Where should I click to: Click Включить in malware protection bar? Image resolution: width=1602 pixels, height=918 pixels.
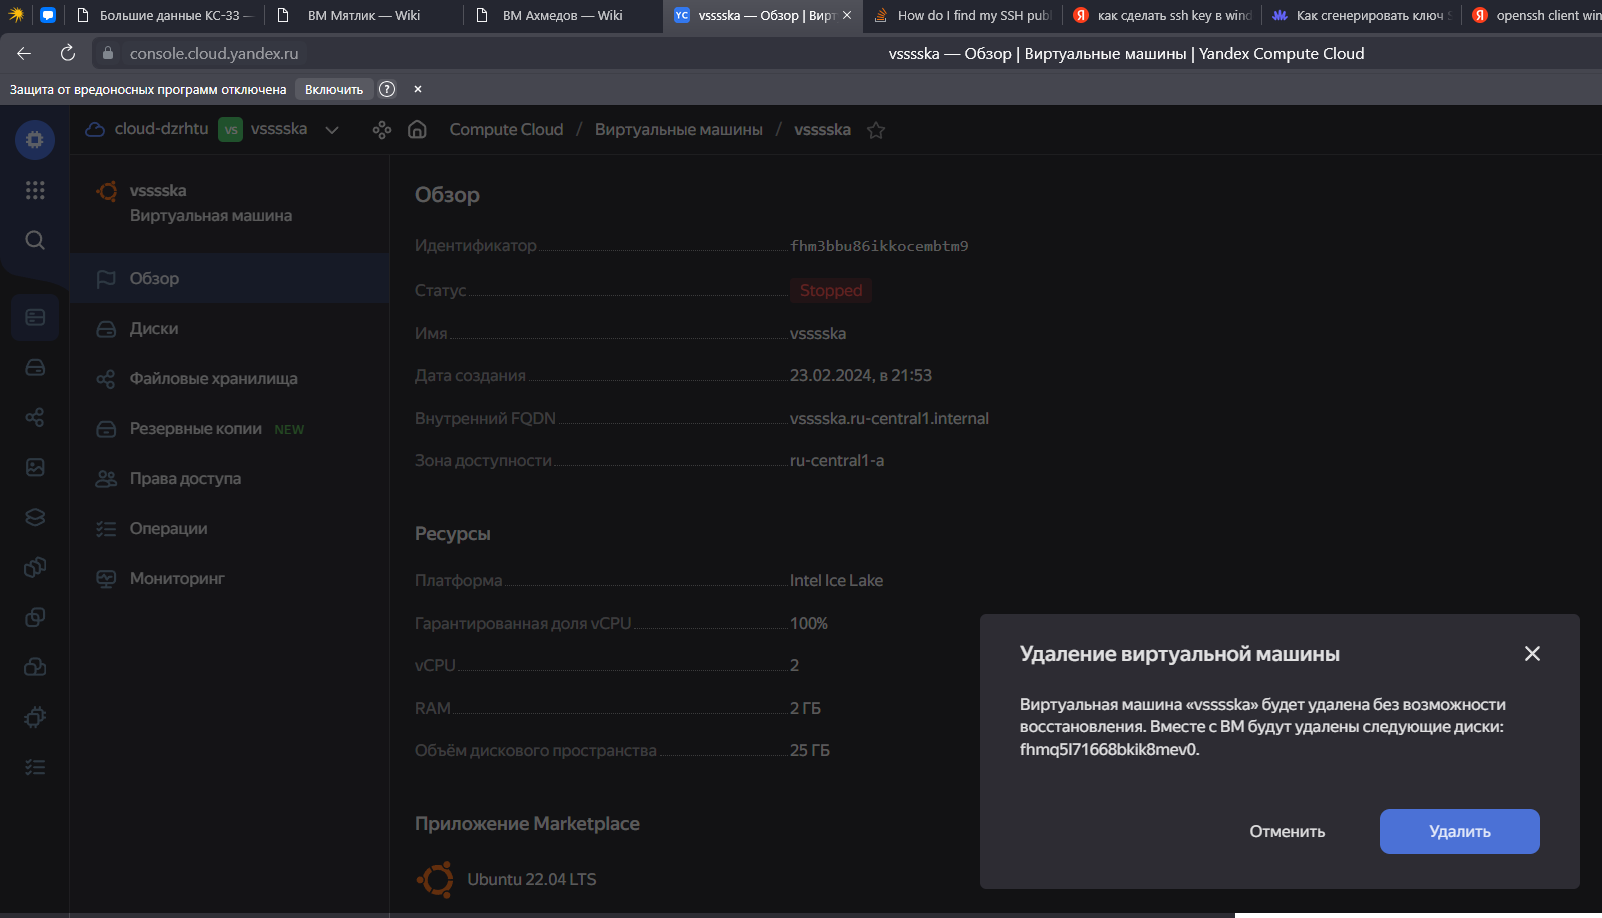click(x=334, y=89)
